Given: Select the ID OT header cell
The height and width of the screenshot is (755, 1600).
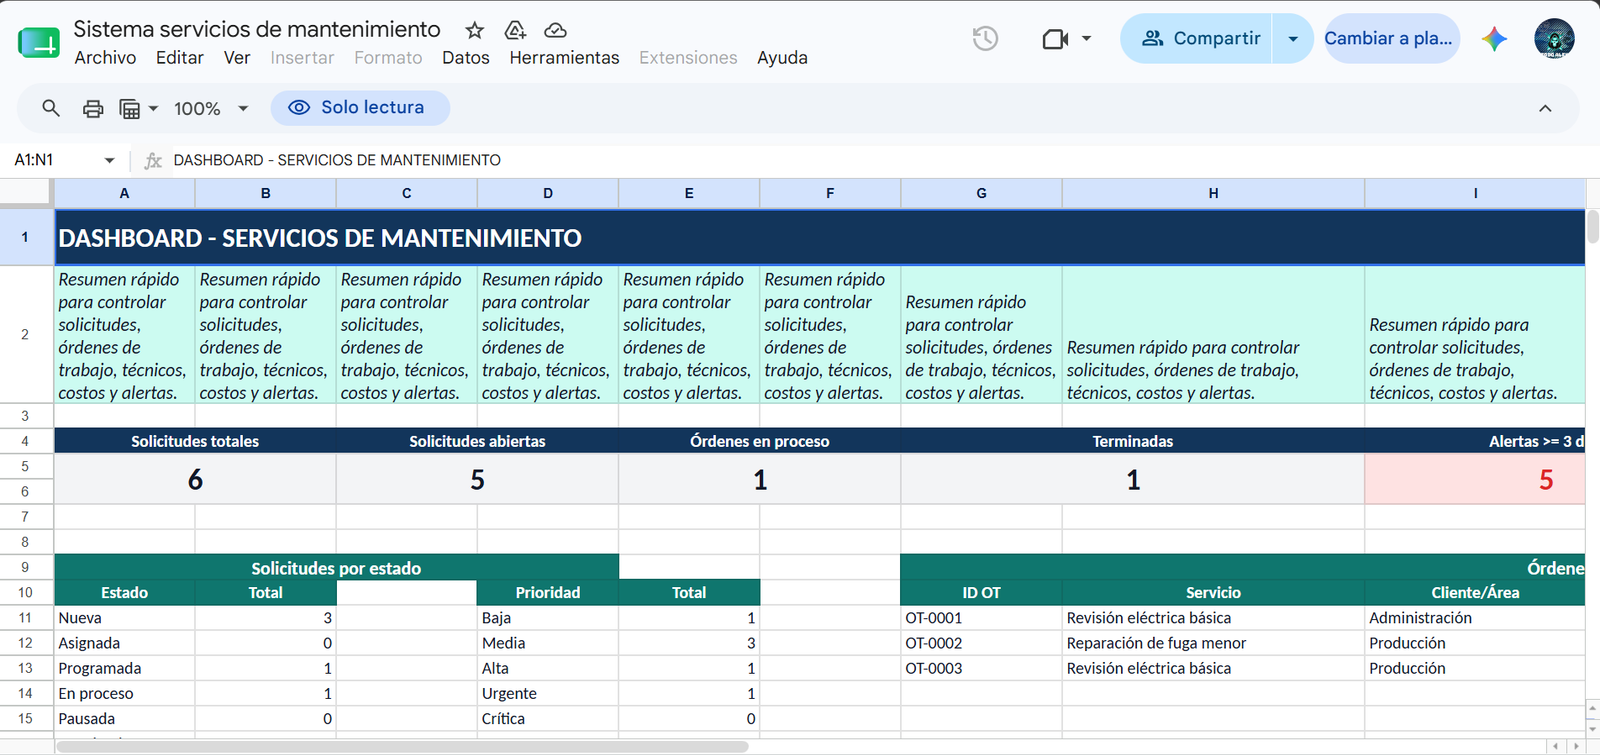Looking at the screenshot, I should [981, 593].
